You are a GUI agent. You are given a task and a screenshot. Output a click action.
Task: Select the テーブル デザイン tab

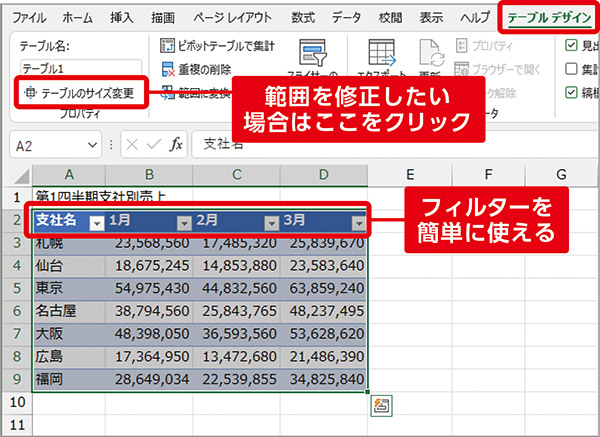549,18
